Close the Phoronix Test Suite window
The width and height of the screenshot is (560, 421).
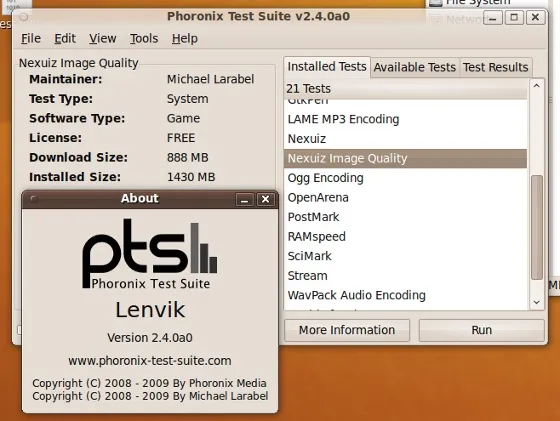coord(535,17)
